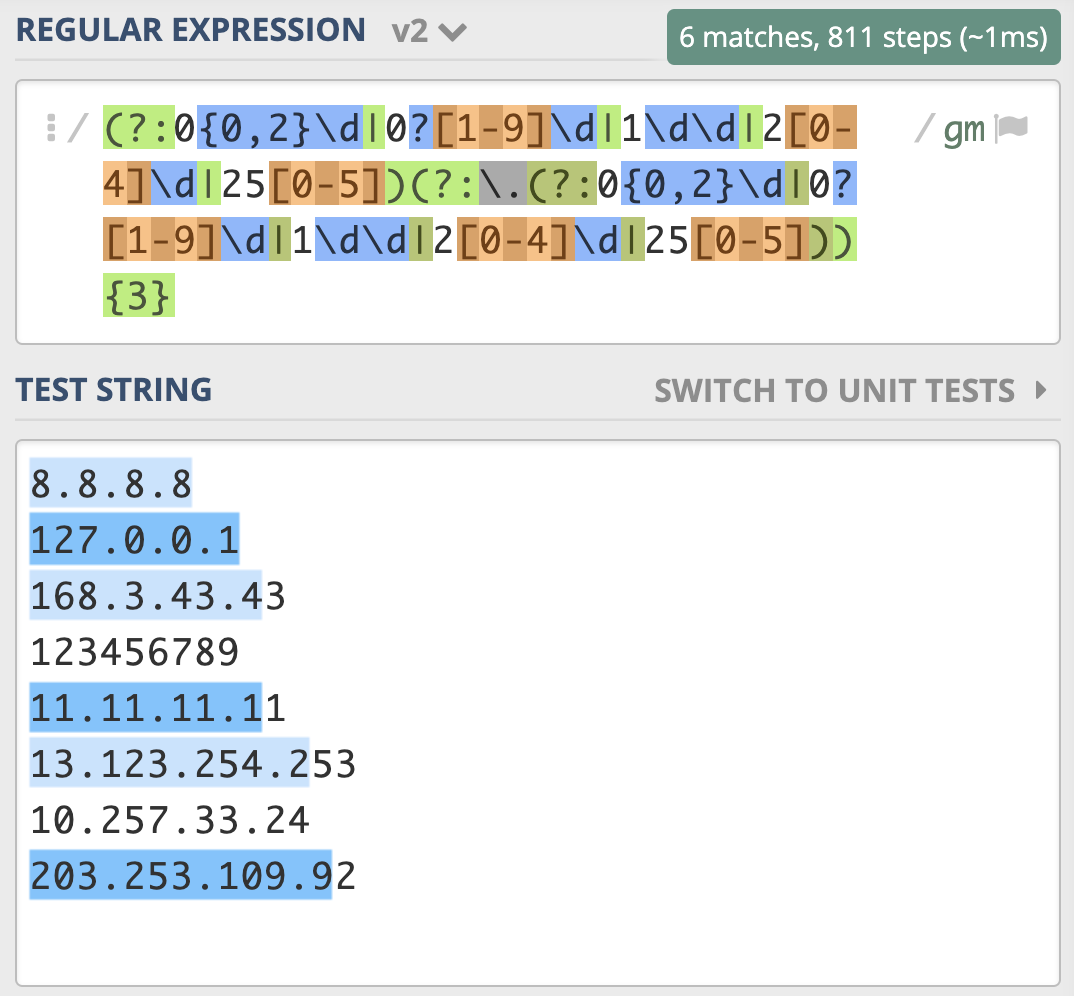The width and height of the screenshot is (1074, 996).
Task: Focus the empty area below the test strings
Action: point(537,940)
